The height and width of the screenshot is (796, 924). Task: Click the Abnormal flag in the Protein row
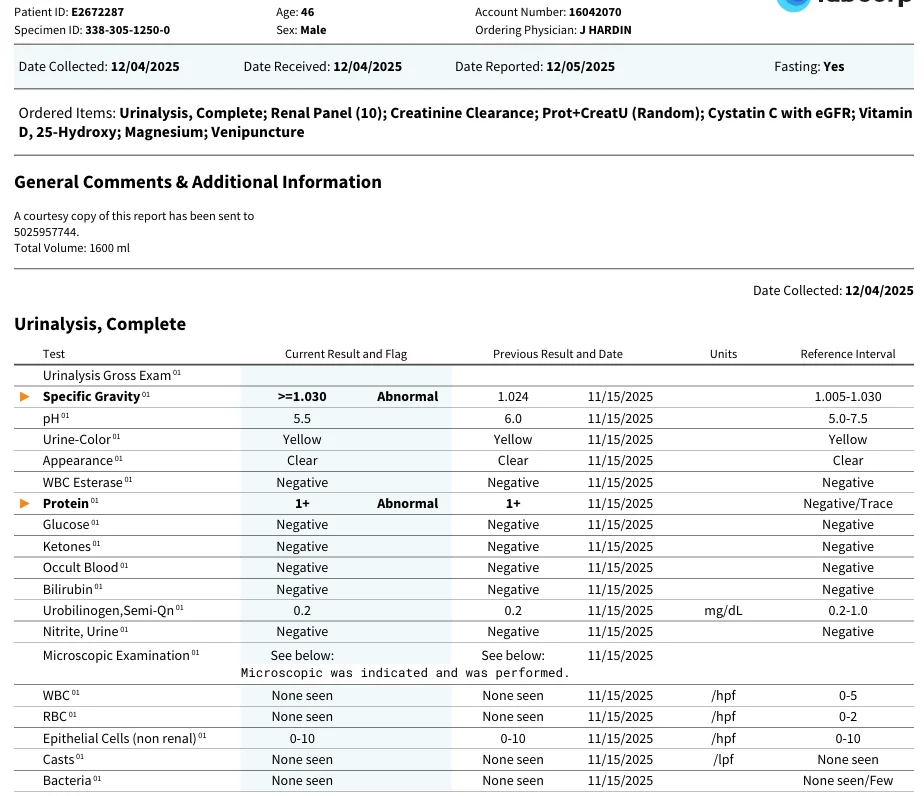point(408,503)
